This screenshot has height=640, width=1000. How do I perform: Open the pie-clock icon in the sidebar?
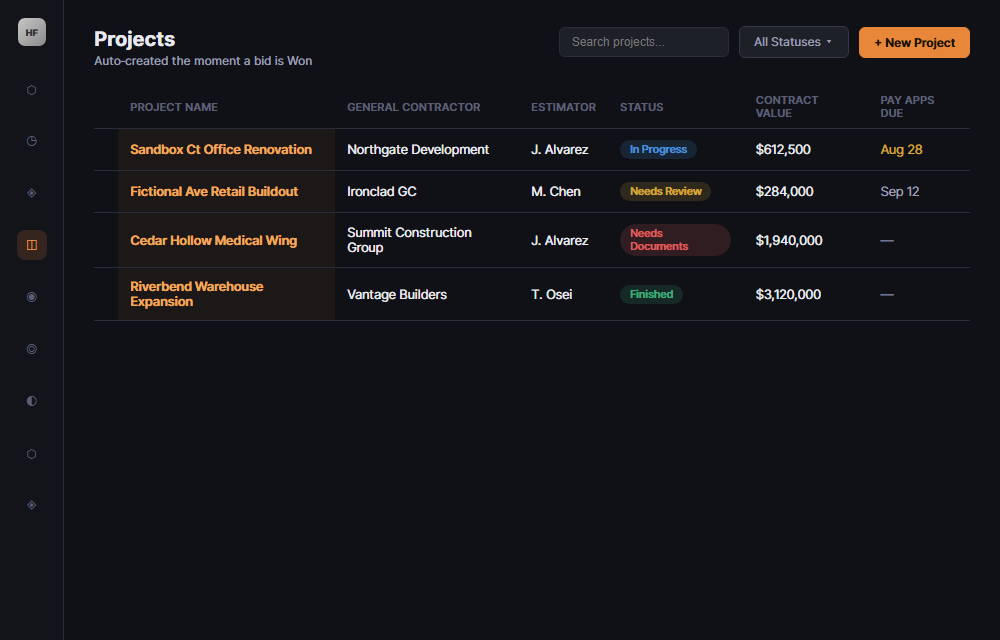click(x=31, y=141)
